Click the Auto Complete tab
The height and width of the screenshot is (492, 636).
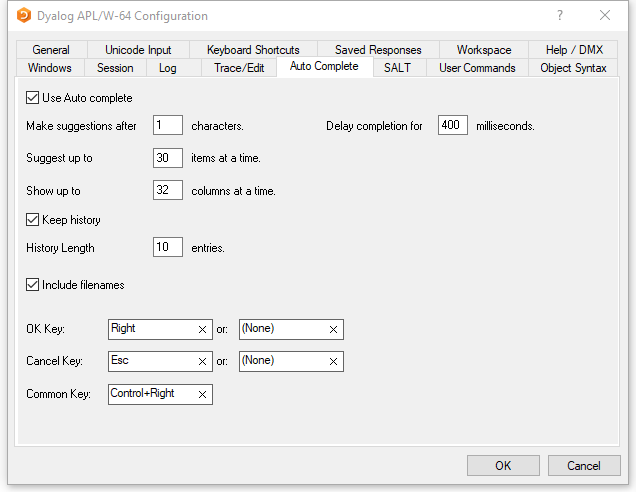tap(324, 66)
